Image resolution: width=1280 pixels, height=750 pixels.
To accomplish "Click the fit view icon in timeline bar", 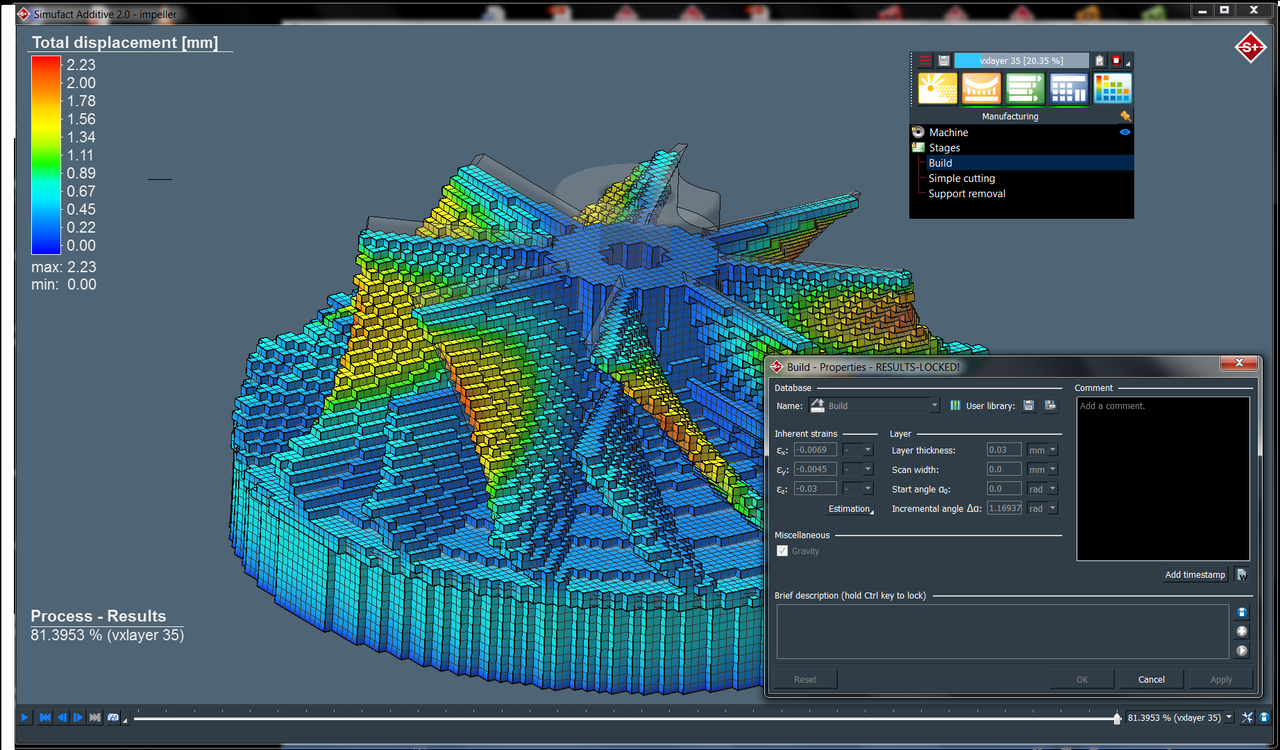I will coord(1247,718).
